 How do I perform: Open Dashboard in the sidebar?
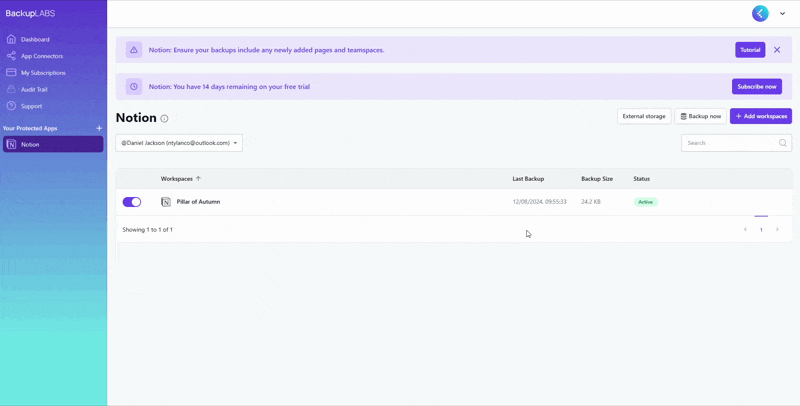click(x=35, y=39)
